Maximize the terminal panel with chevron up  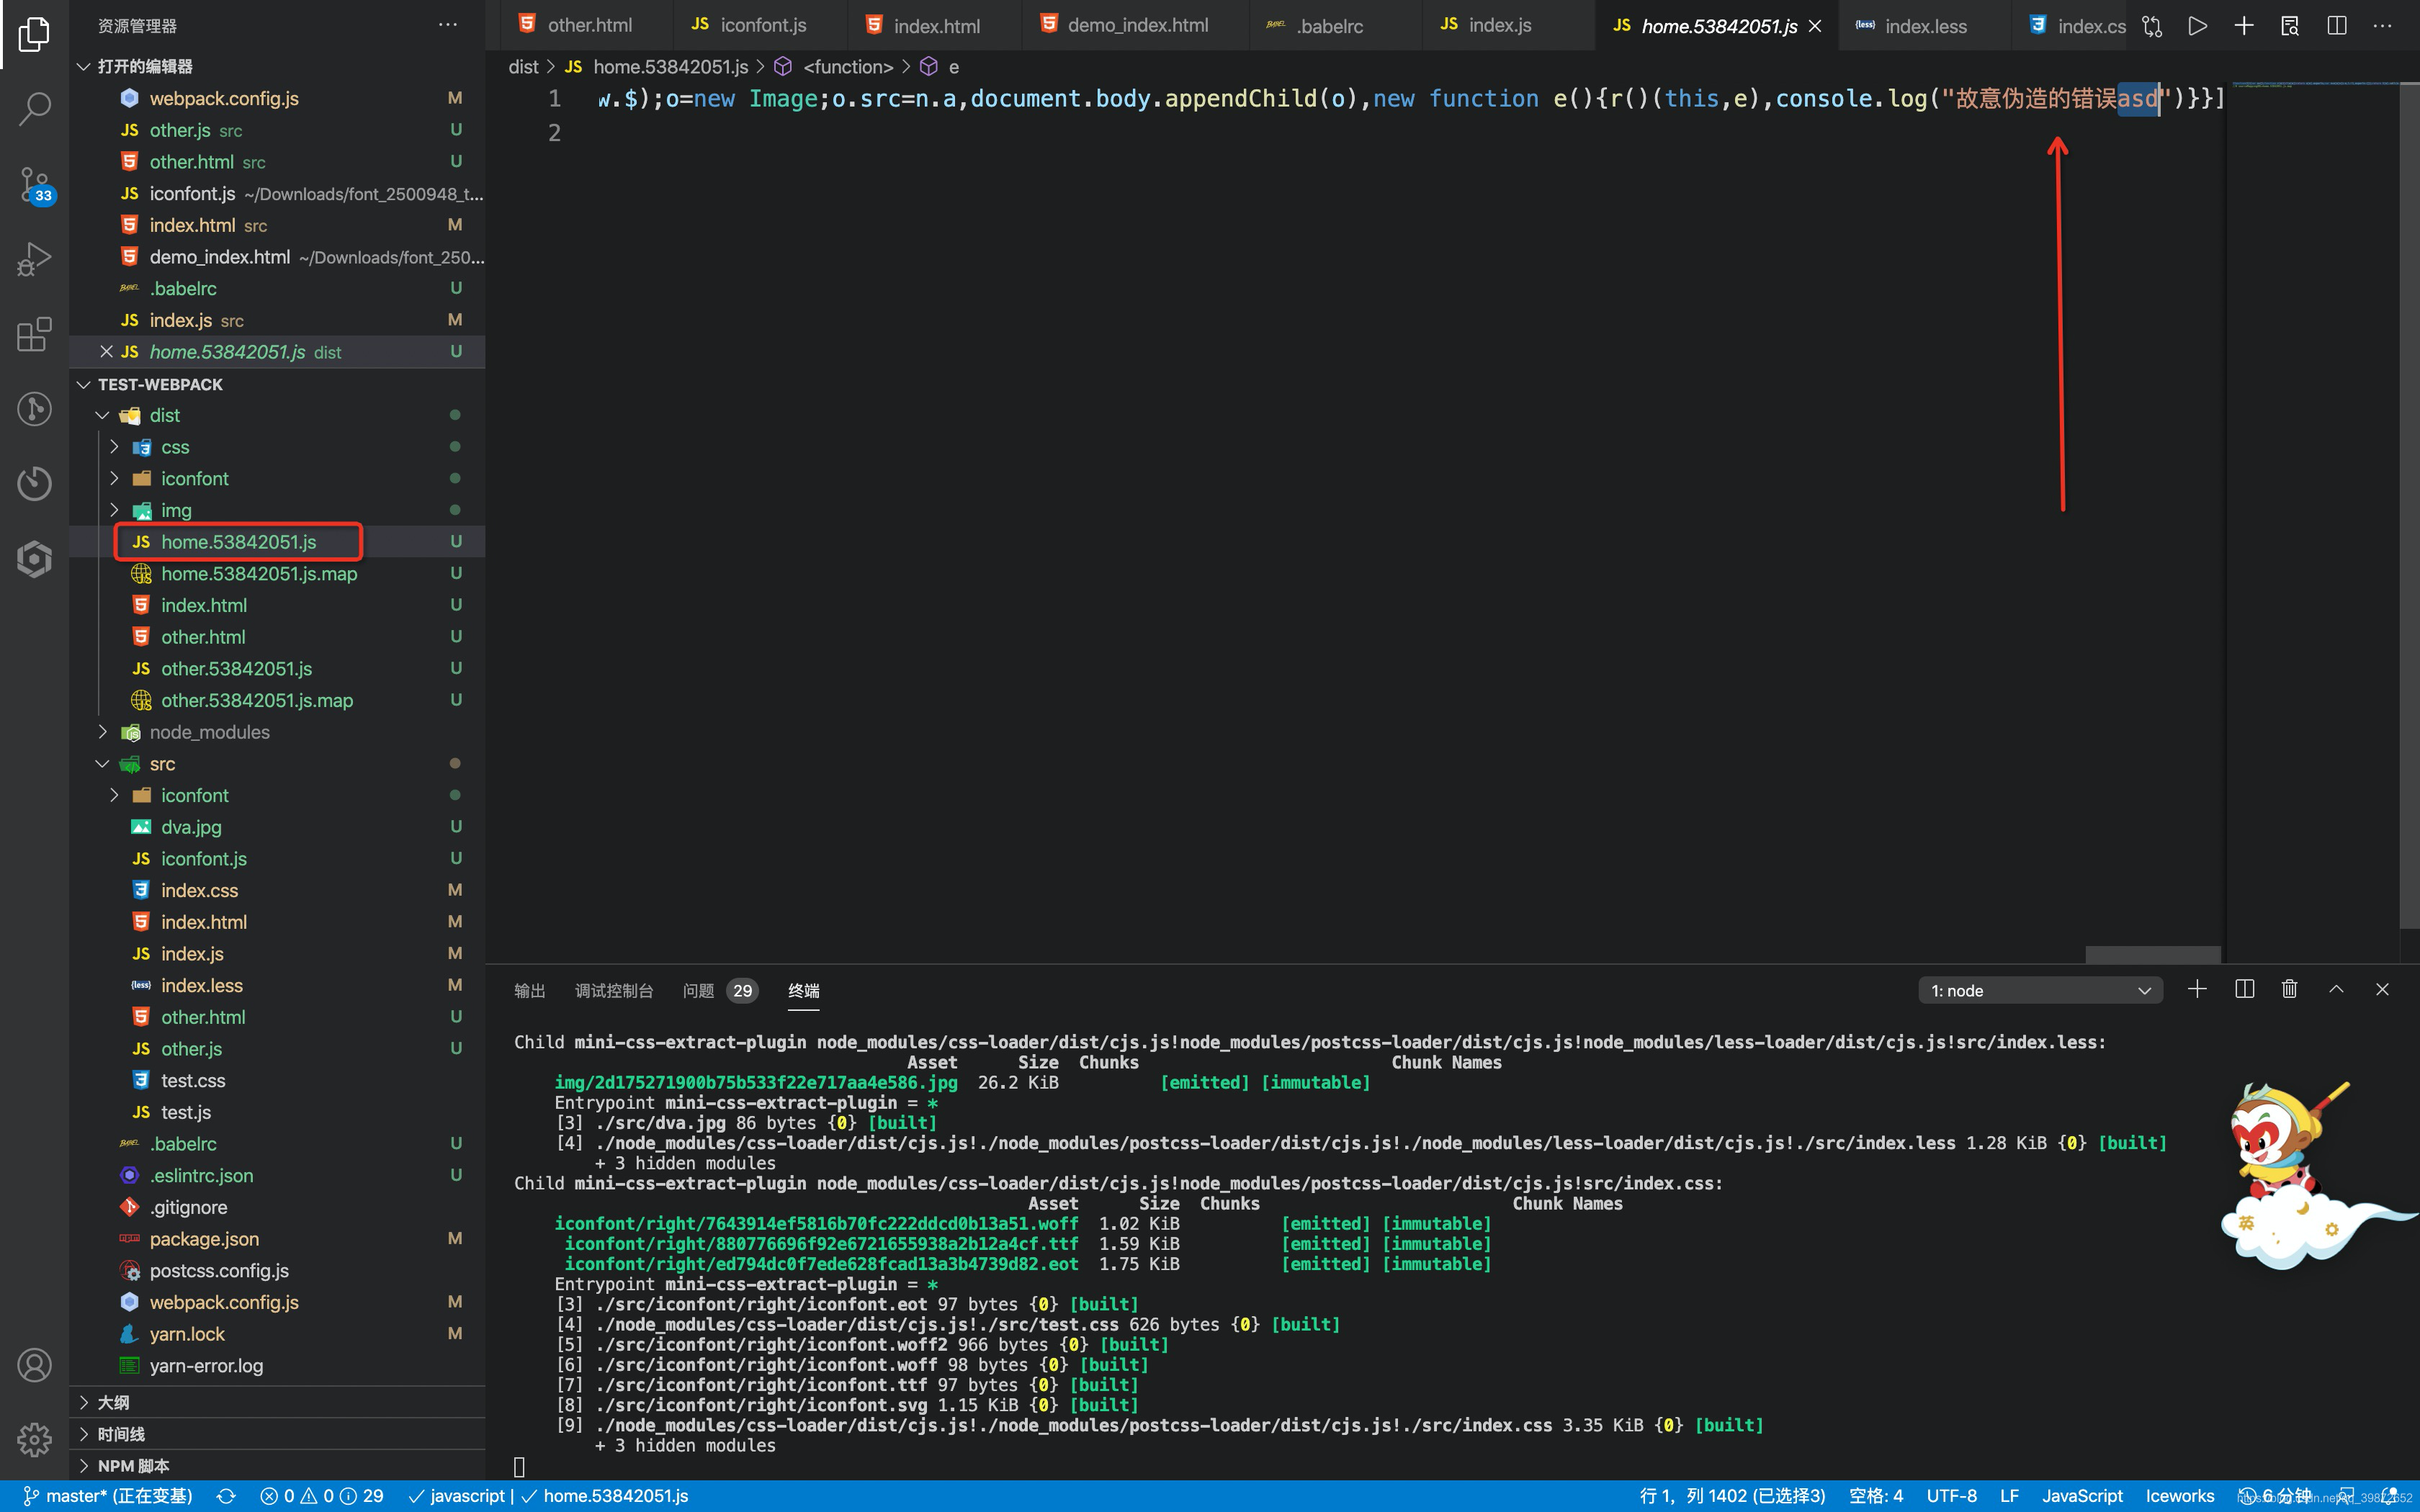pyautogui.click(x=2336, y=989)
